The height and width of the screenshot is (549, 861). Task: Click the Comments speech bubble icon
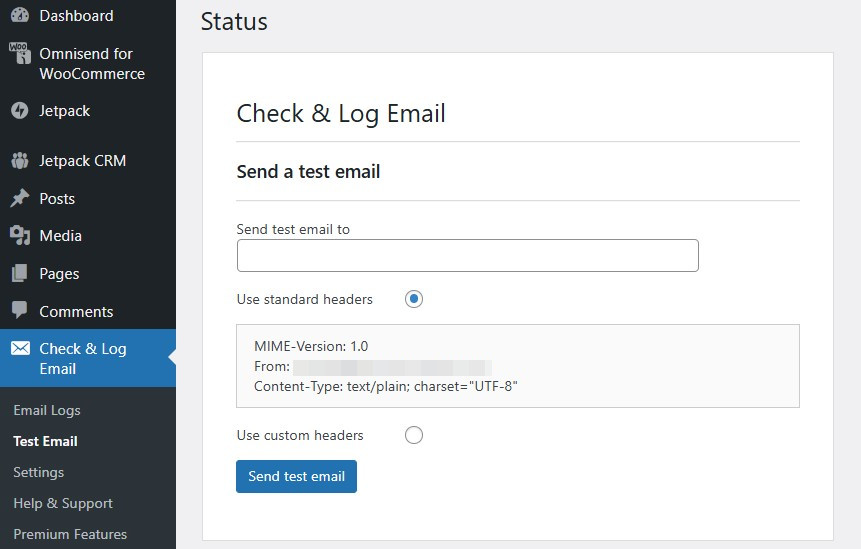click(x=20, y=310)
